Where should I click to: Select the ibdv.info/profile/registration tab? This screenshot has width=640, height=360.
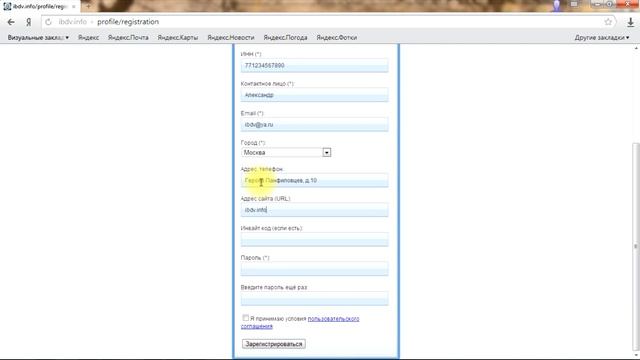(40, 7)
